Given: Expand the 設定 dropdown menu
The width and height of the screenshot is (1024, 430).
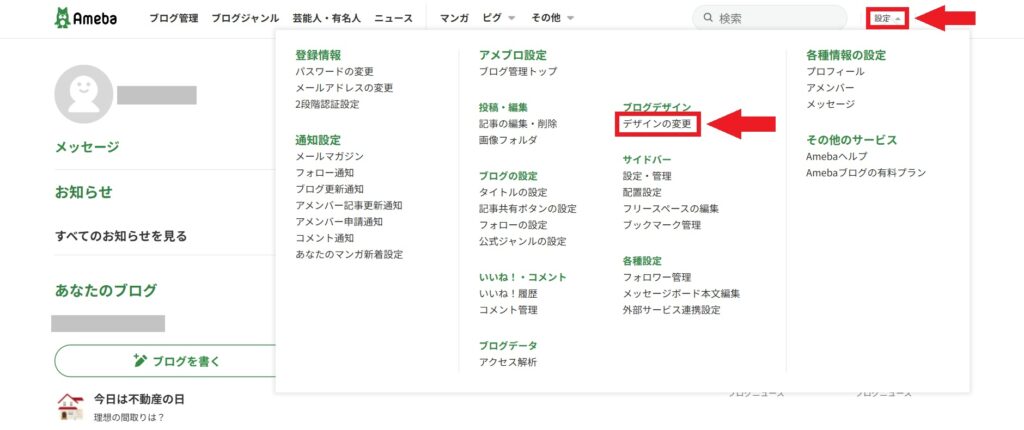Looking at the screenshot, I should pyautogui.click(x=887, y=18).
